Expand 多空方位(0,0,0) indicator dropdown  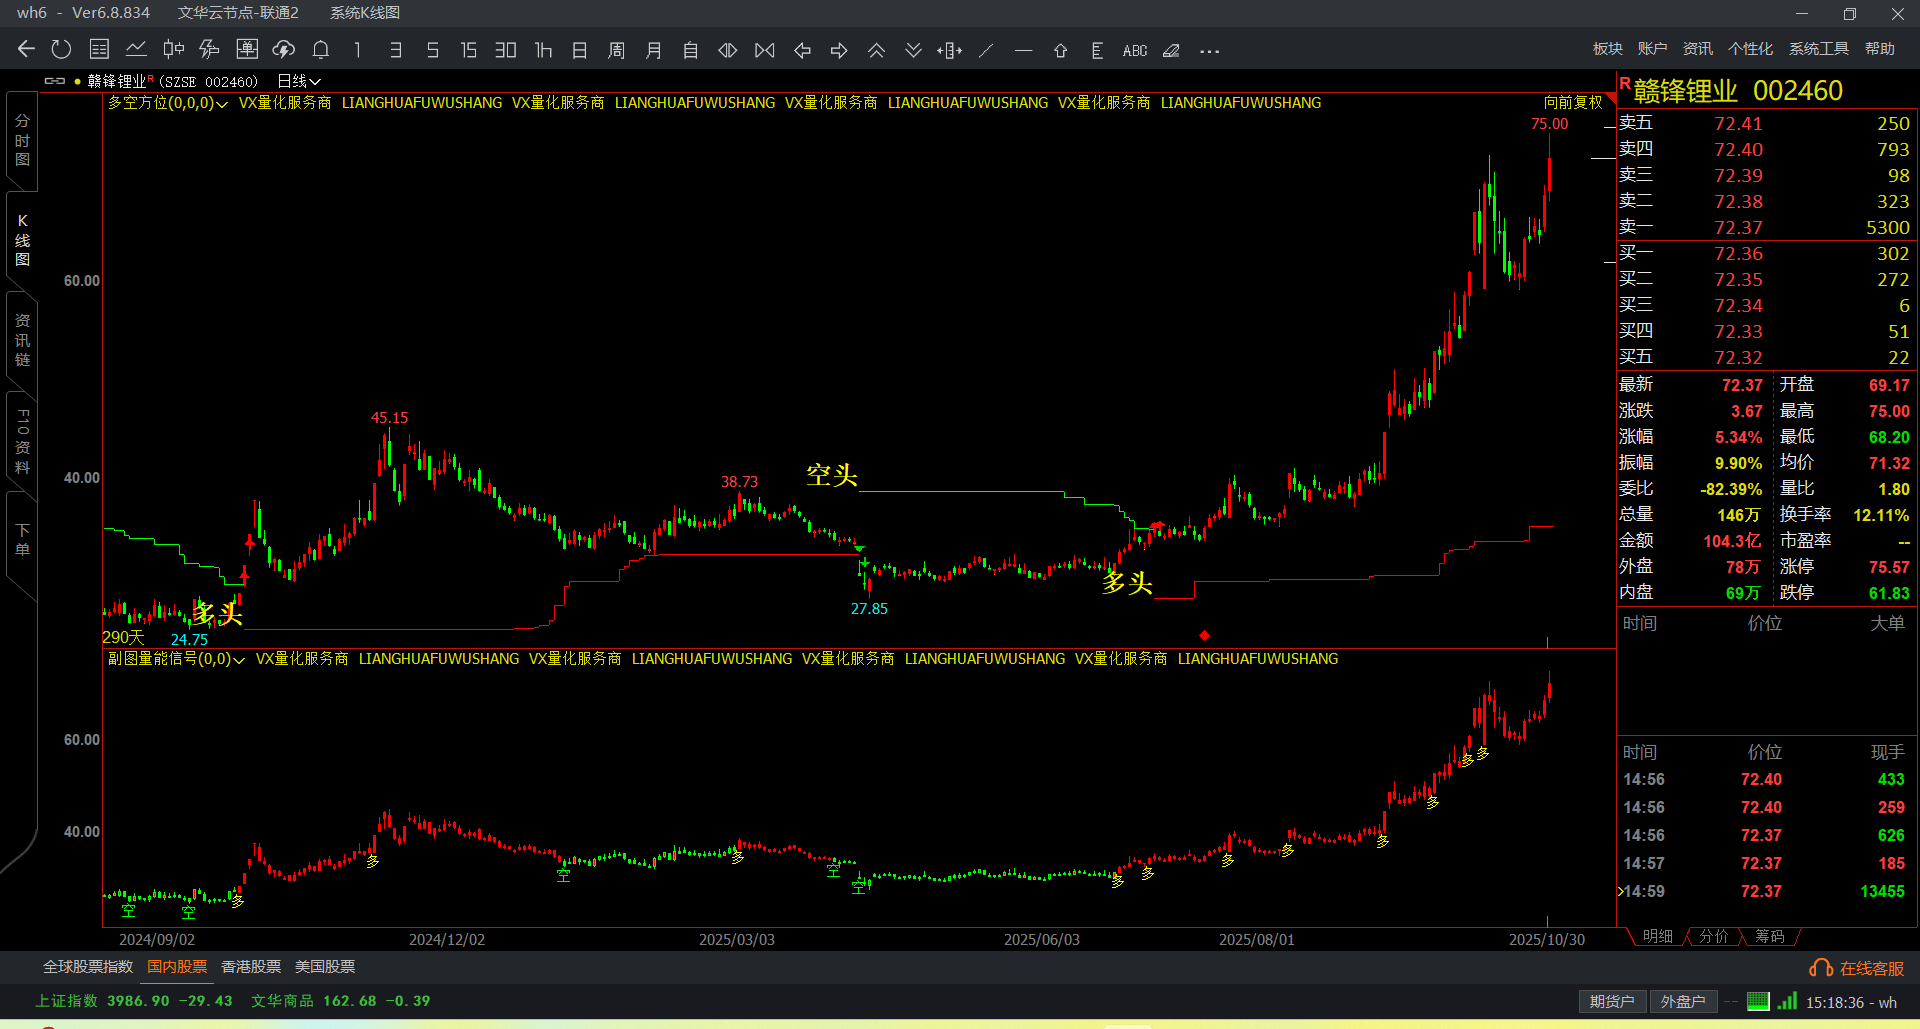168,103
